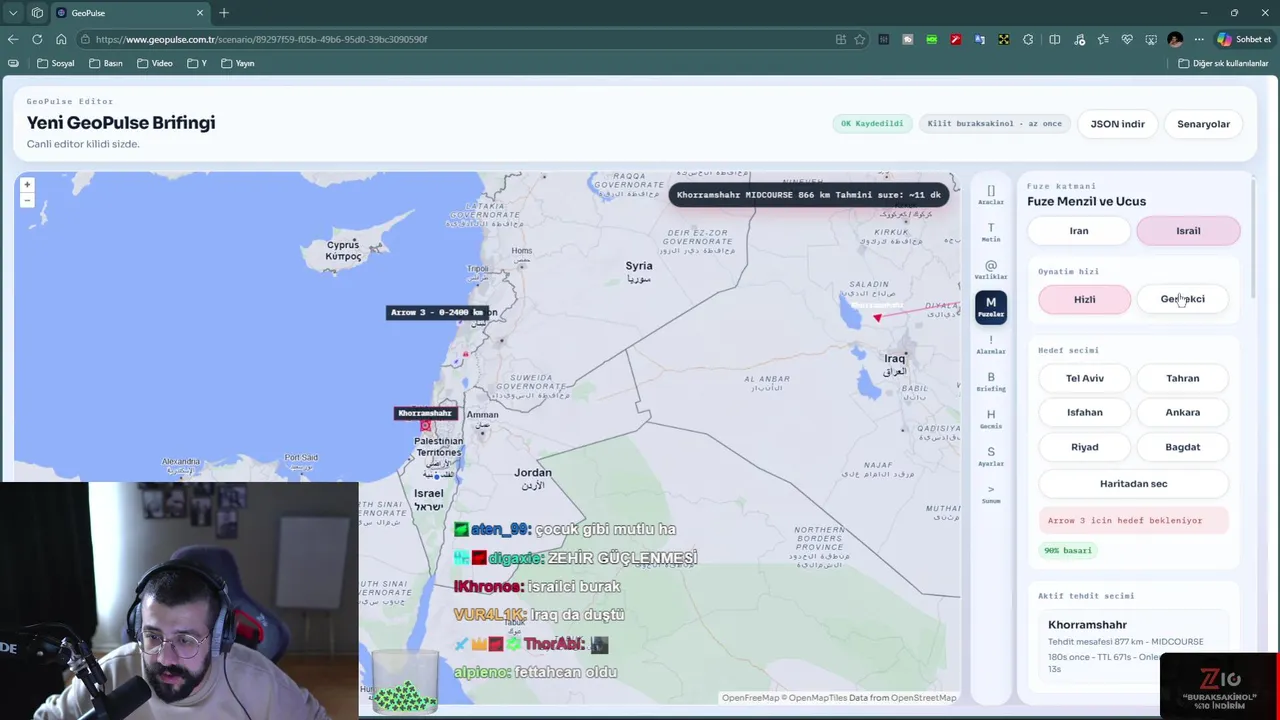Click the Khorramshahr marker label on map

425,413
